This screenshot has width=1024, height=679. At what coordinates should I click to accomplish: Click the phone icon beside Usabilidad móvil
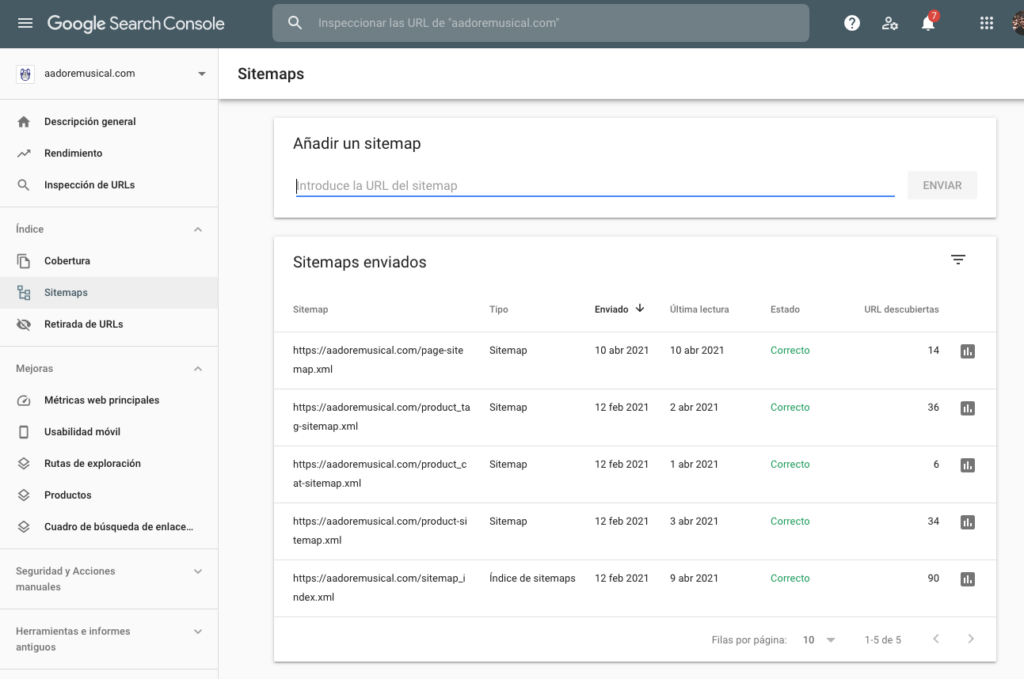pos(24,432)
